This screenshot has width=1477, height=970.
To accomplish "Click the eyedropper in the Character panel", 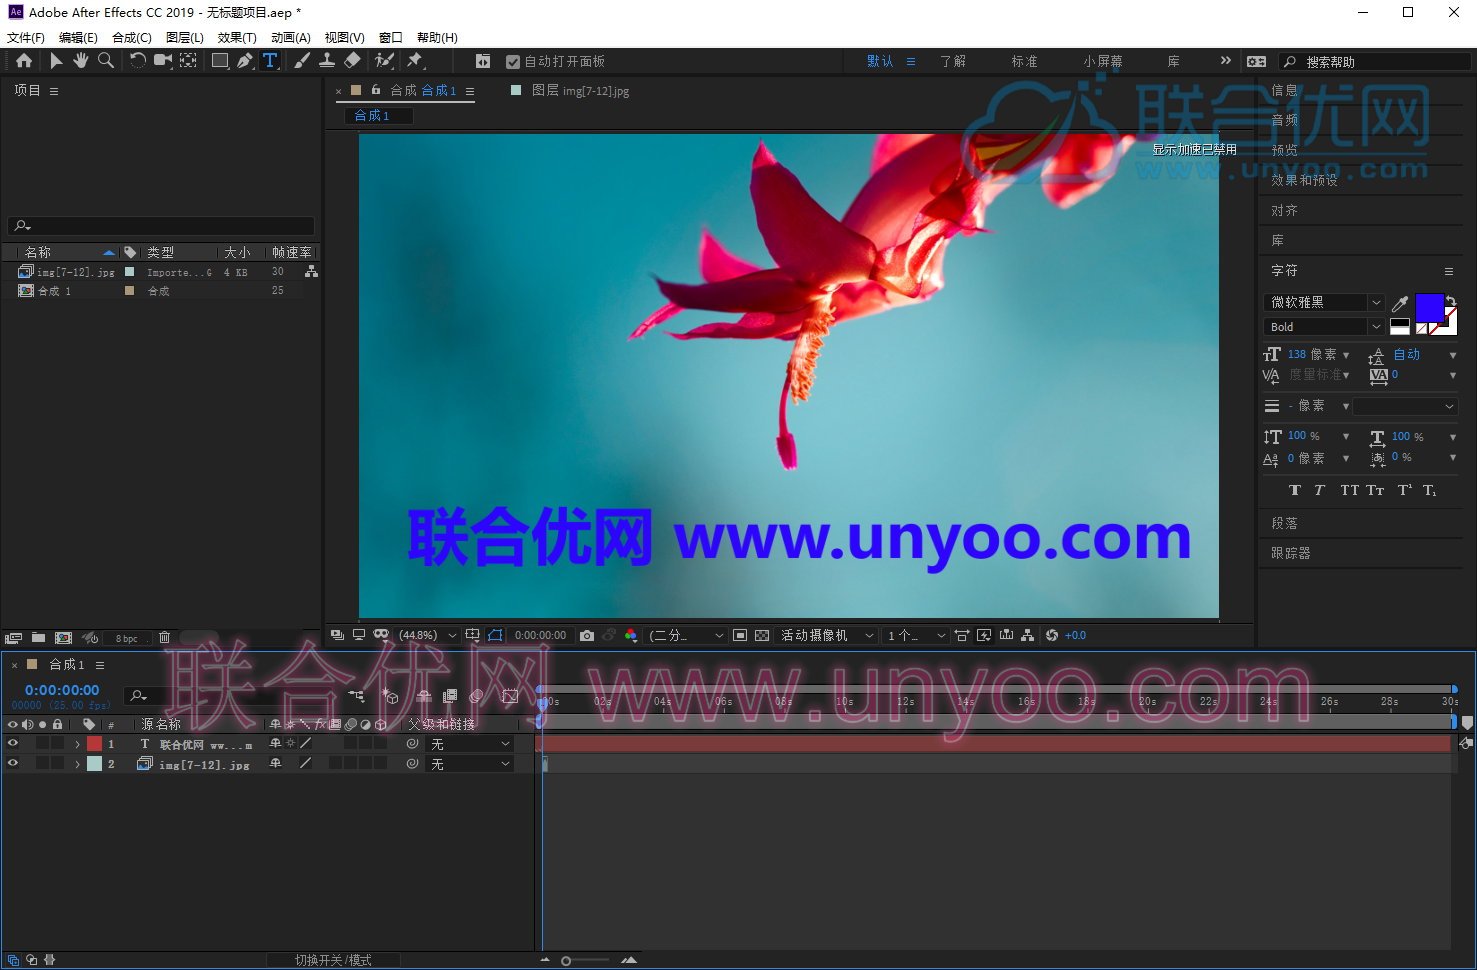I will (1400, 303).
